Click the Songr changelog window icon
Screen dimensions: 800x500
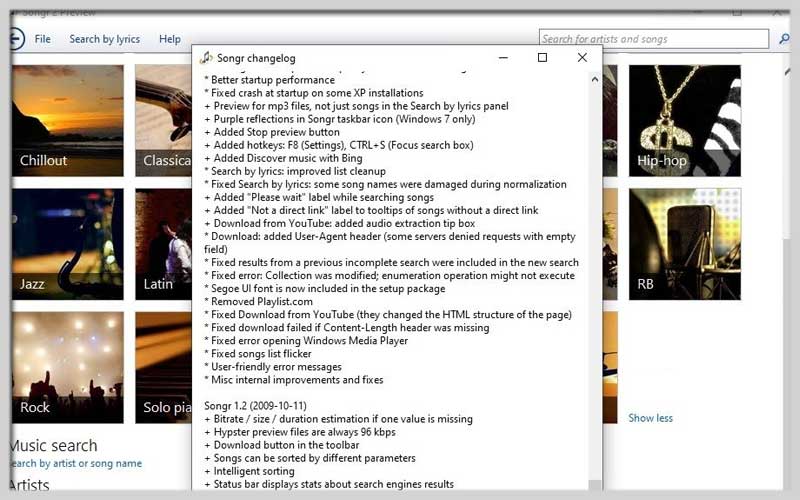tap(206, 58)
